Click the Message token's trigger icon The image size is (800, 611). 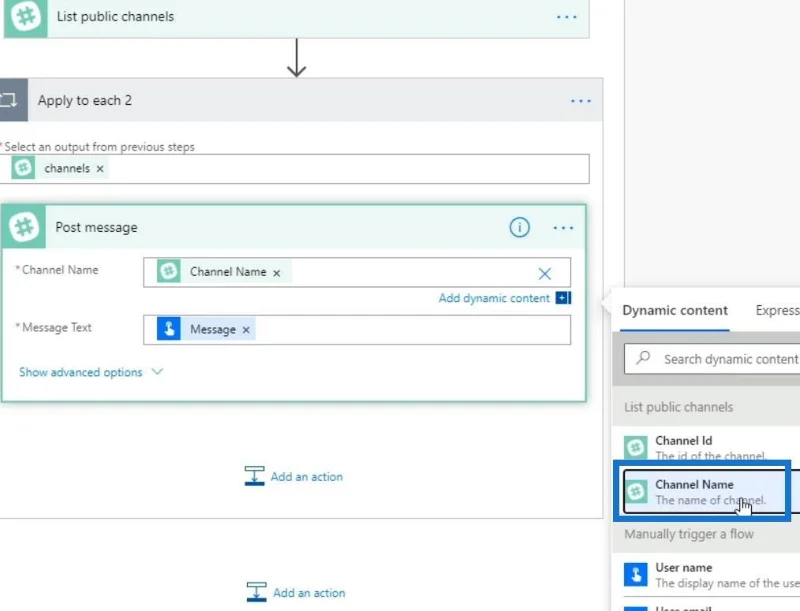click(168, 329)
